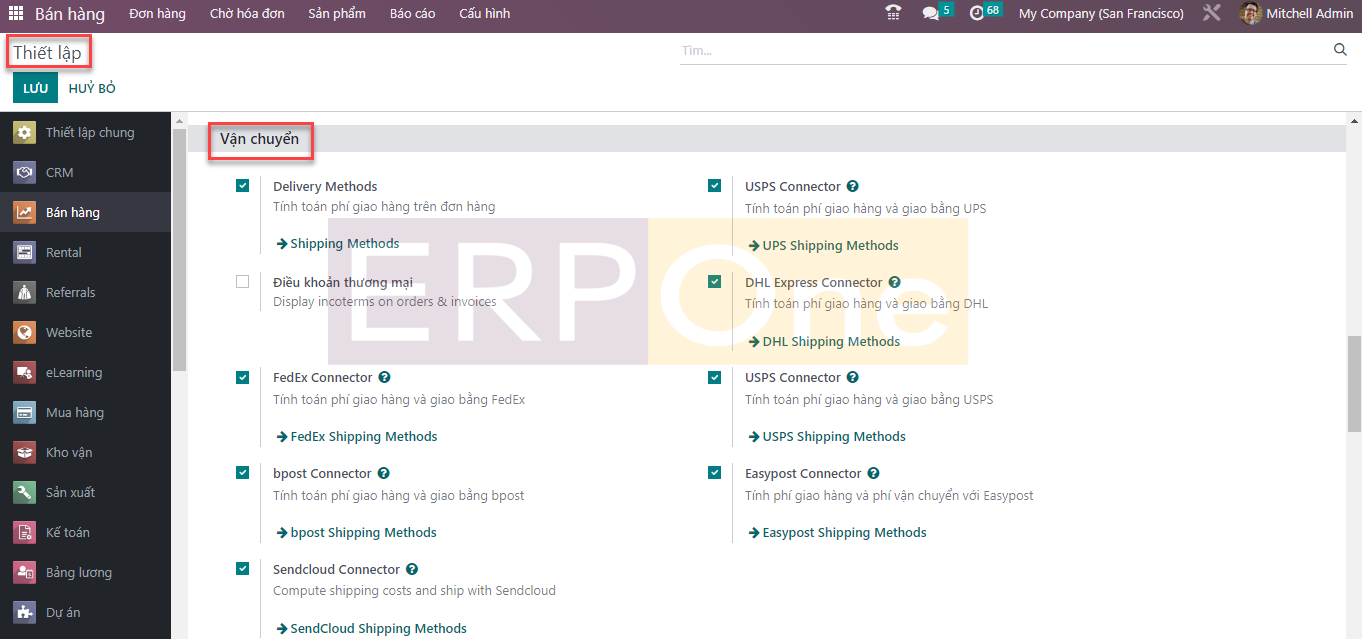Uncheck the Delivery Methods checkbox
This screenshot has height=639, width=1362.
tap(243, 186)
